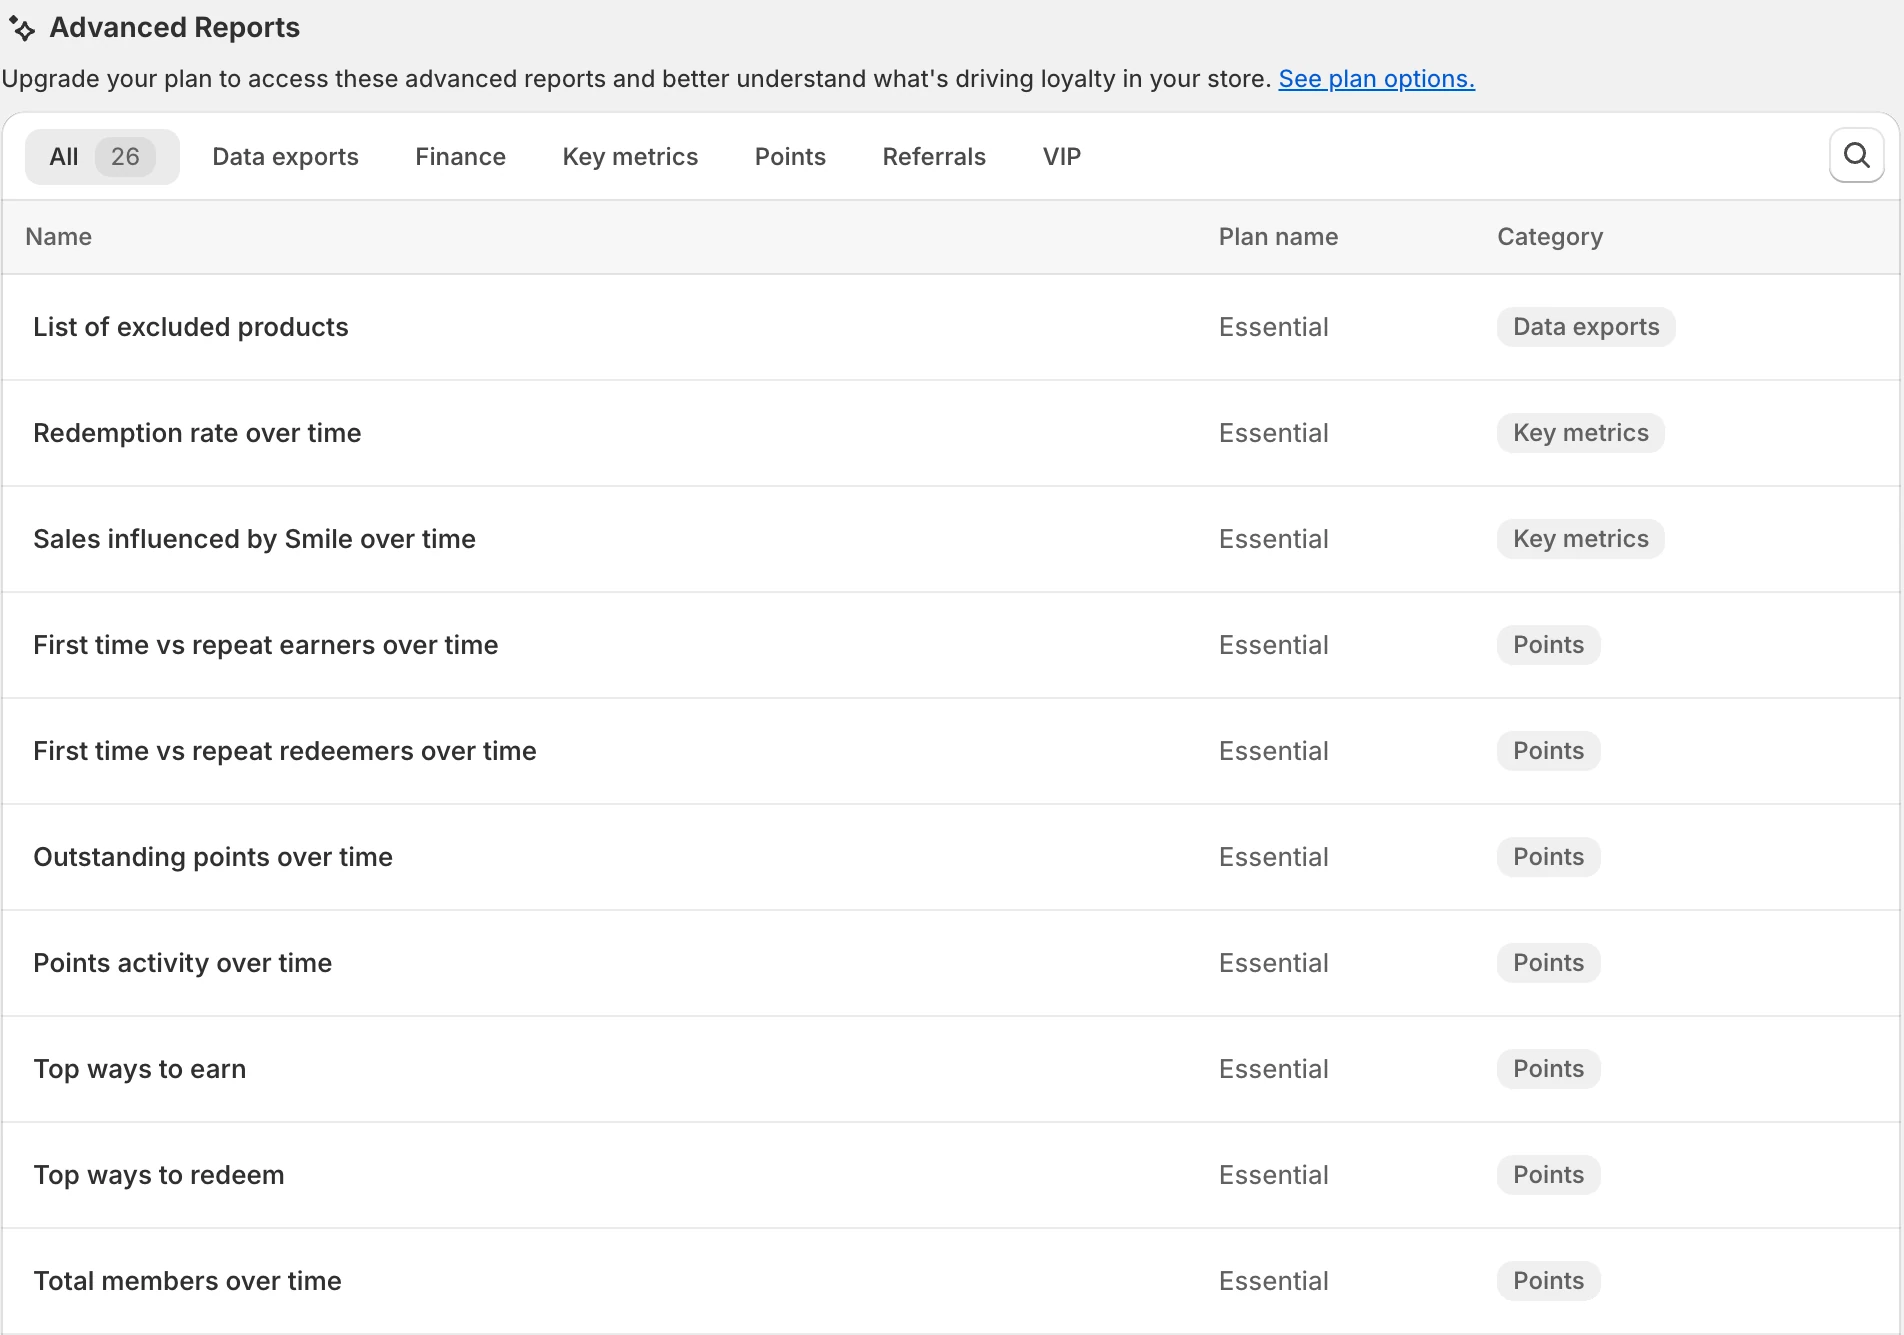Open Total members over time report
Screen dimensions: 1904x1335
[x=187, y=1281]
